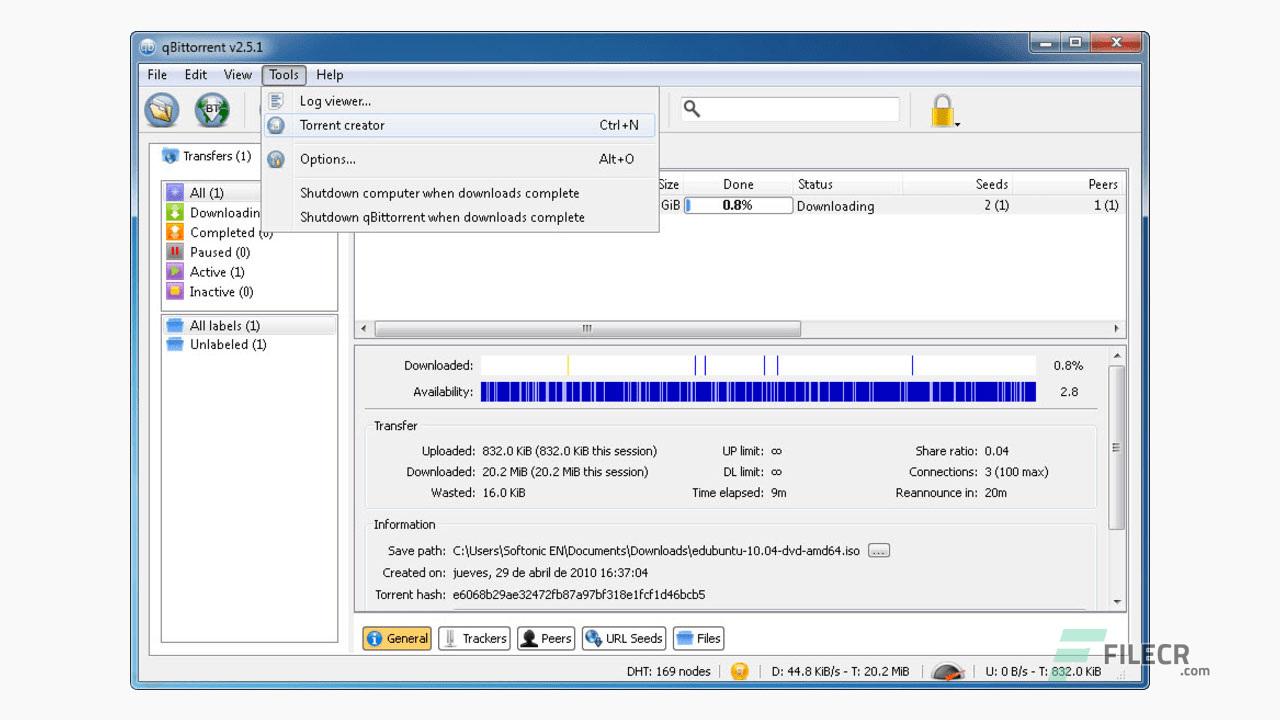1280x720 pixels.
Task: Sort by the Status column header
Action: [848, 184]
